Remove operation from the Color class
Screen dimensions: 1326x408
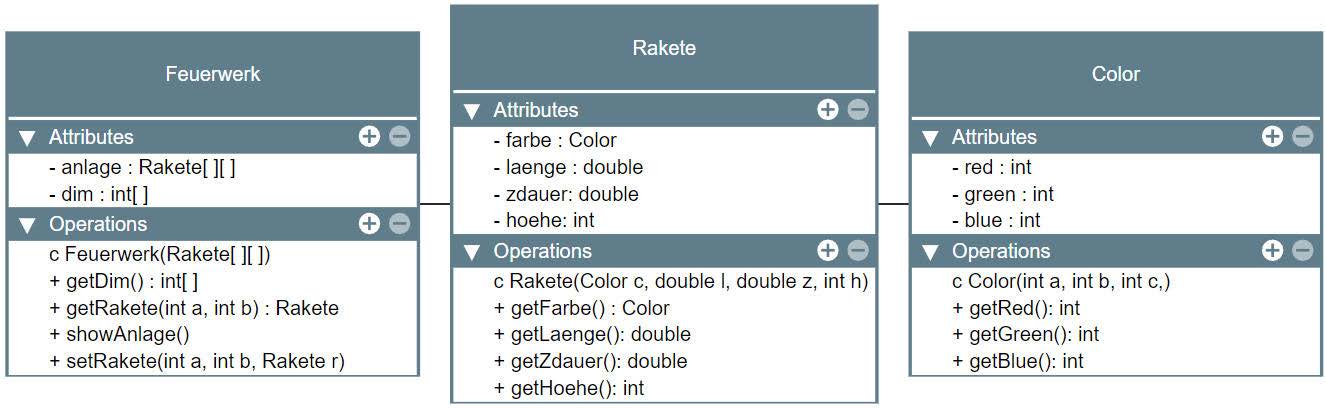click(1302, 251)
